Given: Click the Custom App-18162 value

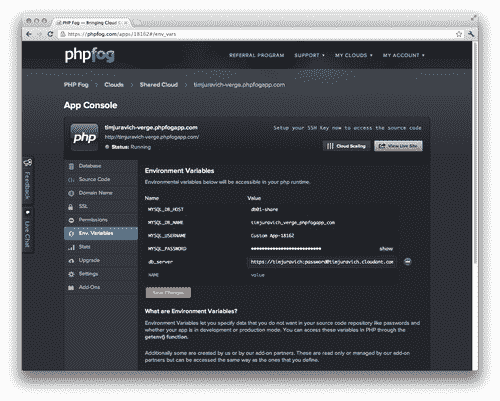Looking at the screenshot, I should coord(272,236).
